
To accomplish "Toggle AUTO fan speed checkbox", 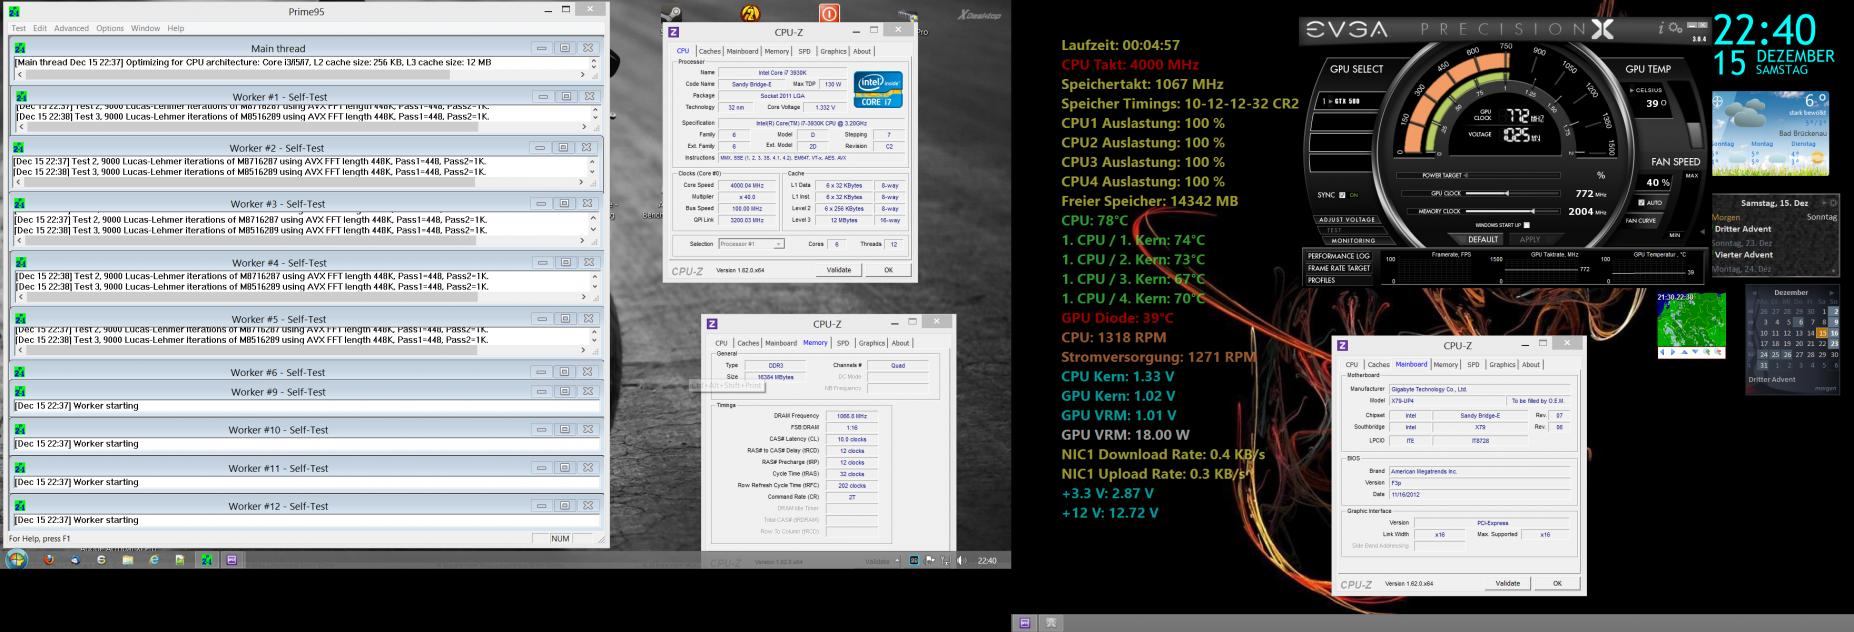I will 1641,202.
